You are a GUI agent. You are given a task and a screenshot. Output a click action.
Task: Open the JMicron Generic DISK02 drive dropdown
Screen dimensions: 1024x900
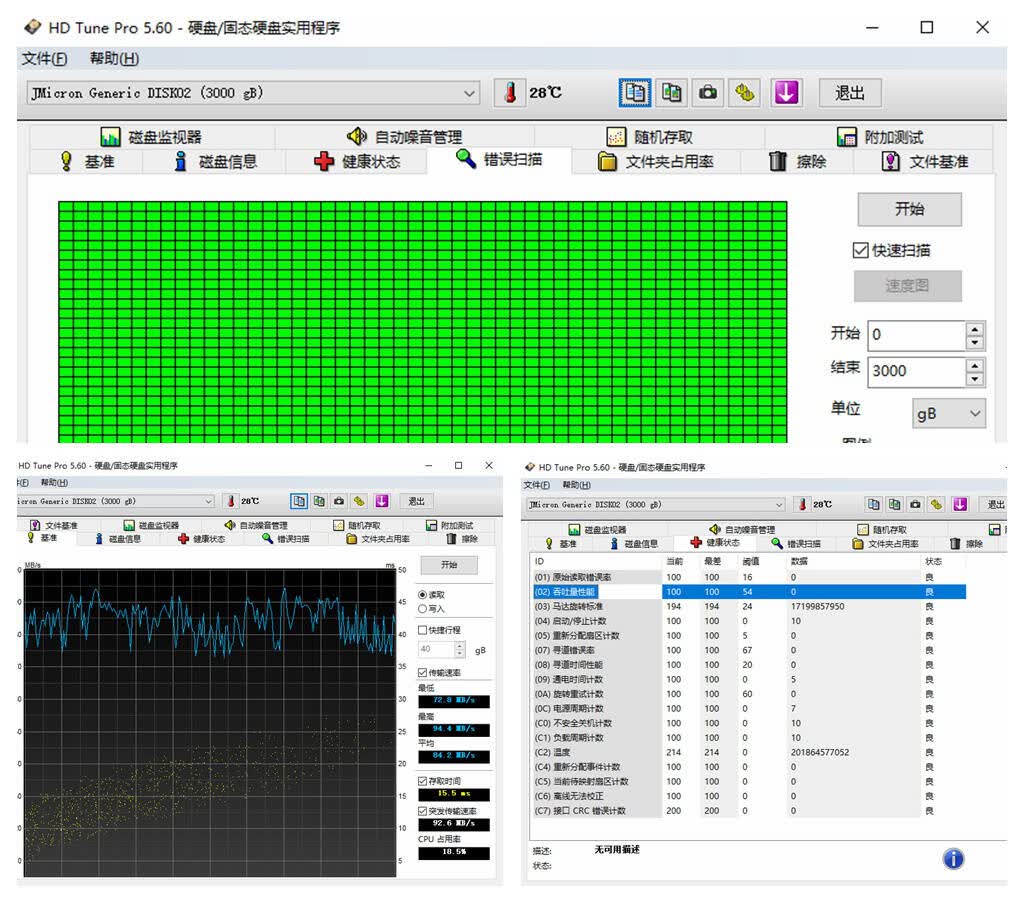[253, 93]
